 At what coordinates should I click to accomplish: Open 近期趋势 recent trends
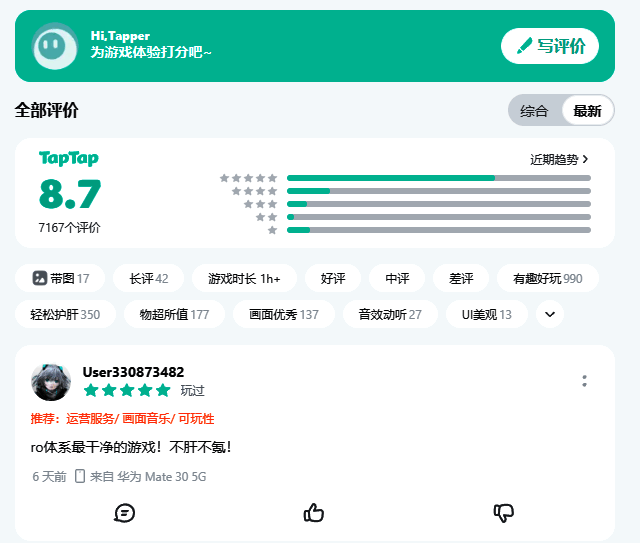click(558, 159)
